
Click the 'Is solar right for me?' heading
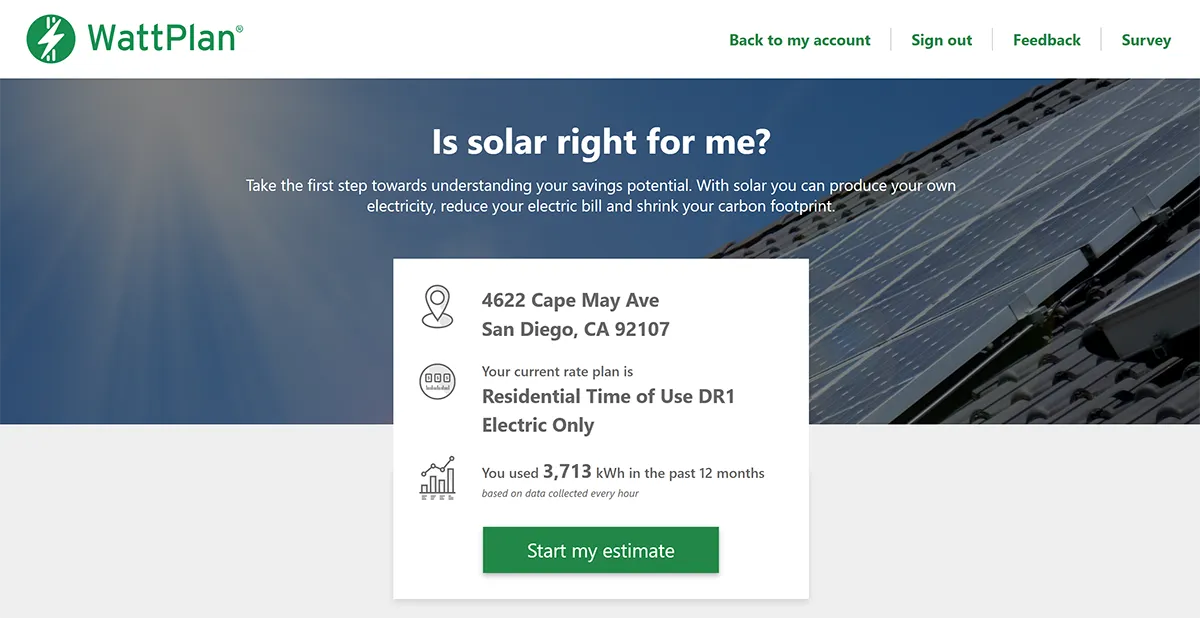(x=600, y=142)
